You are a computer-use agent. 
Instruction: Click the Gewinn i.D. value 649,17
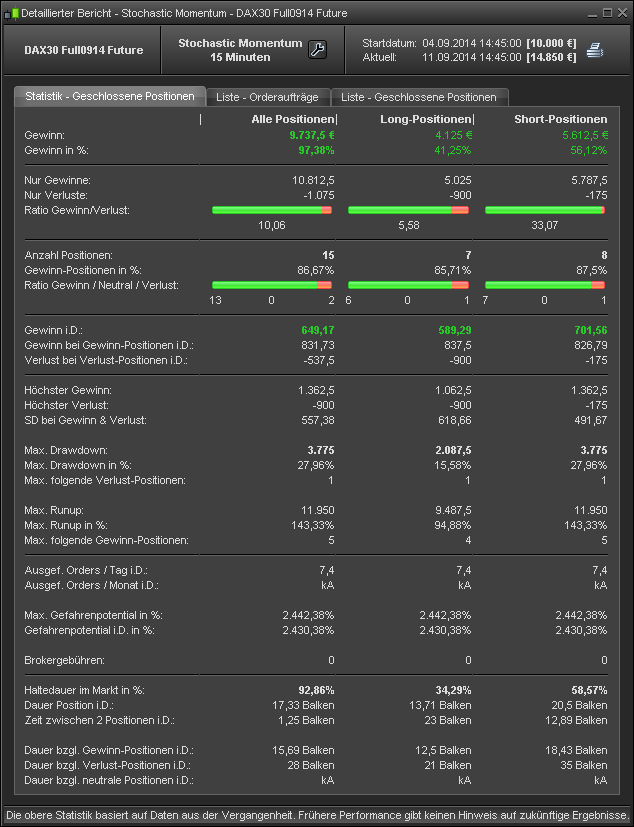pos(318,330)
